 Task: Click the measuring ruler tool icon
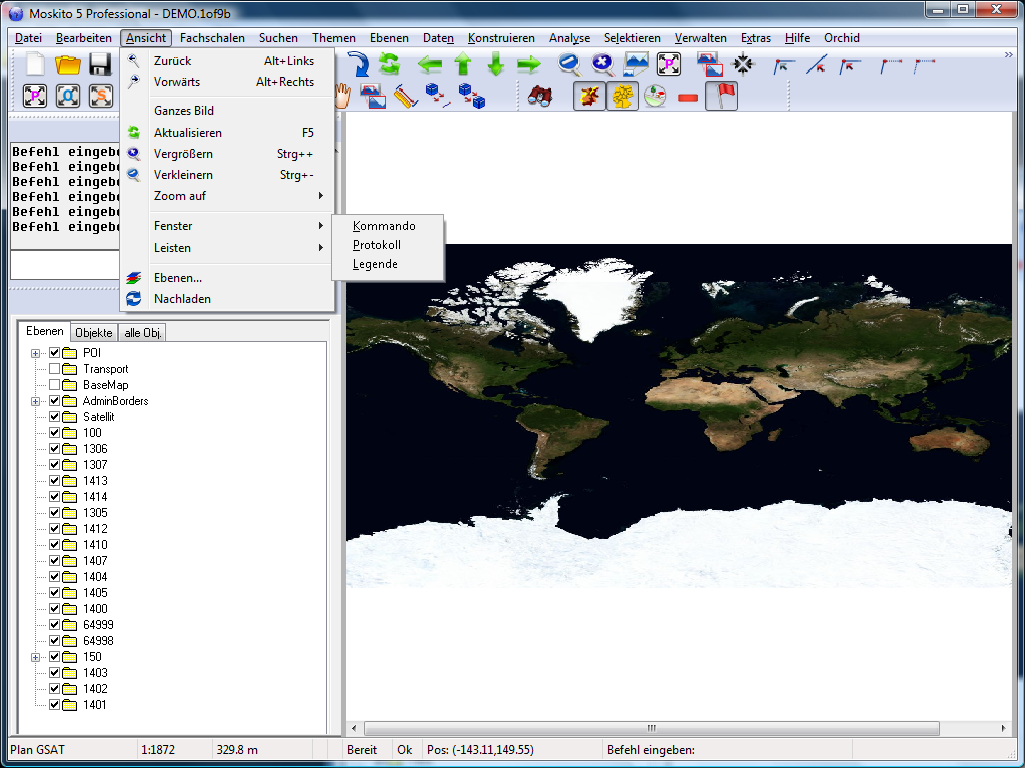(x=404, y=96)
